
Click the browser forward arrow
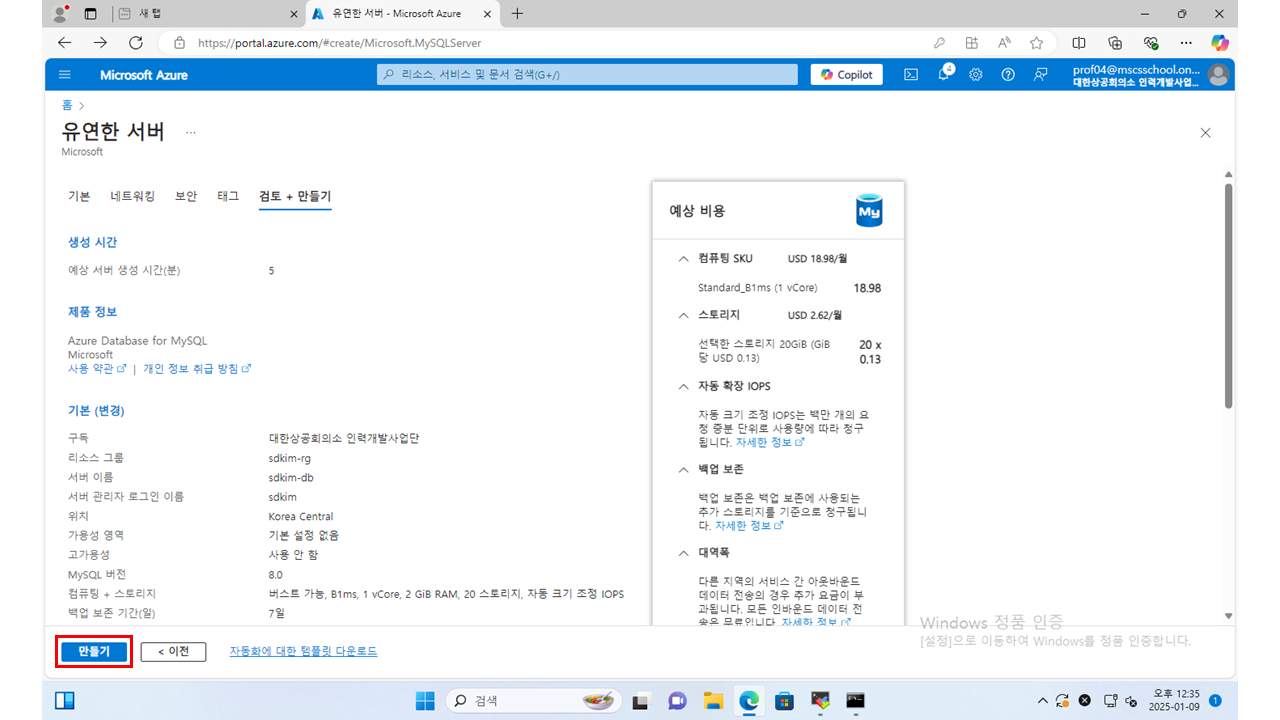pos(100,43)
